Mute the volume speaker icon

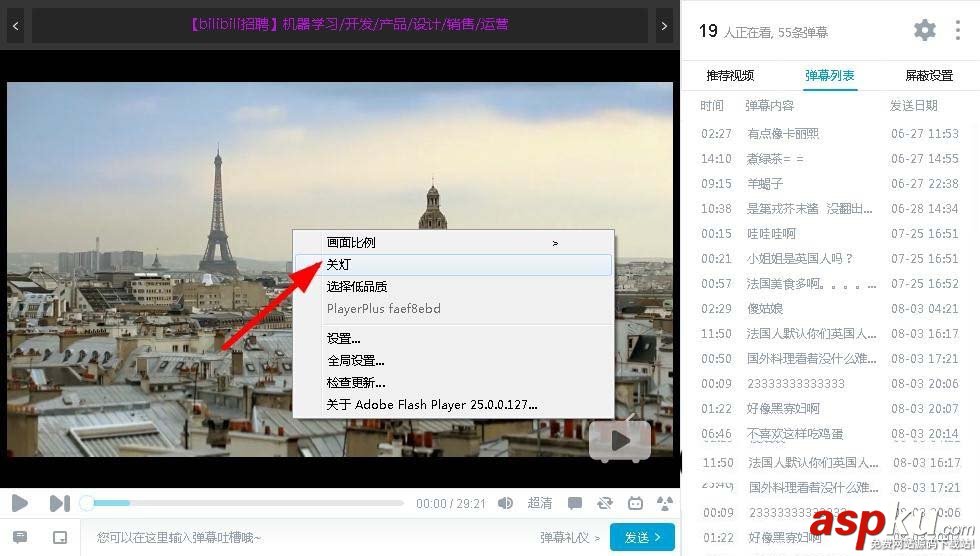[505, 503]
